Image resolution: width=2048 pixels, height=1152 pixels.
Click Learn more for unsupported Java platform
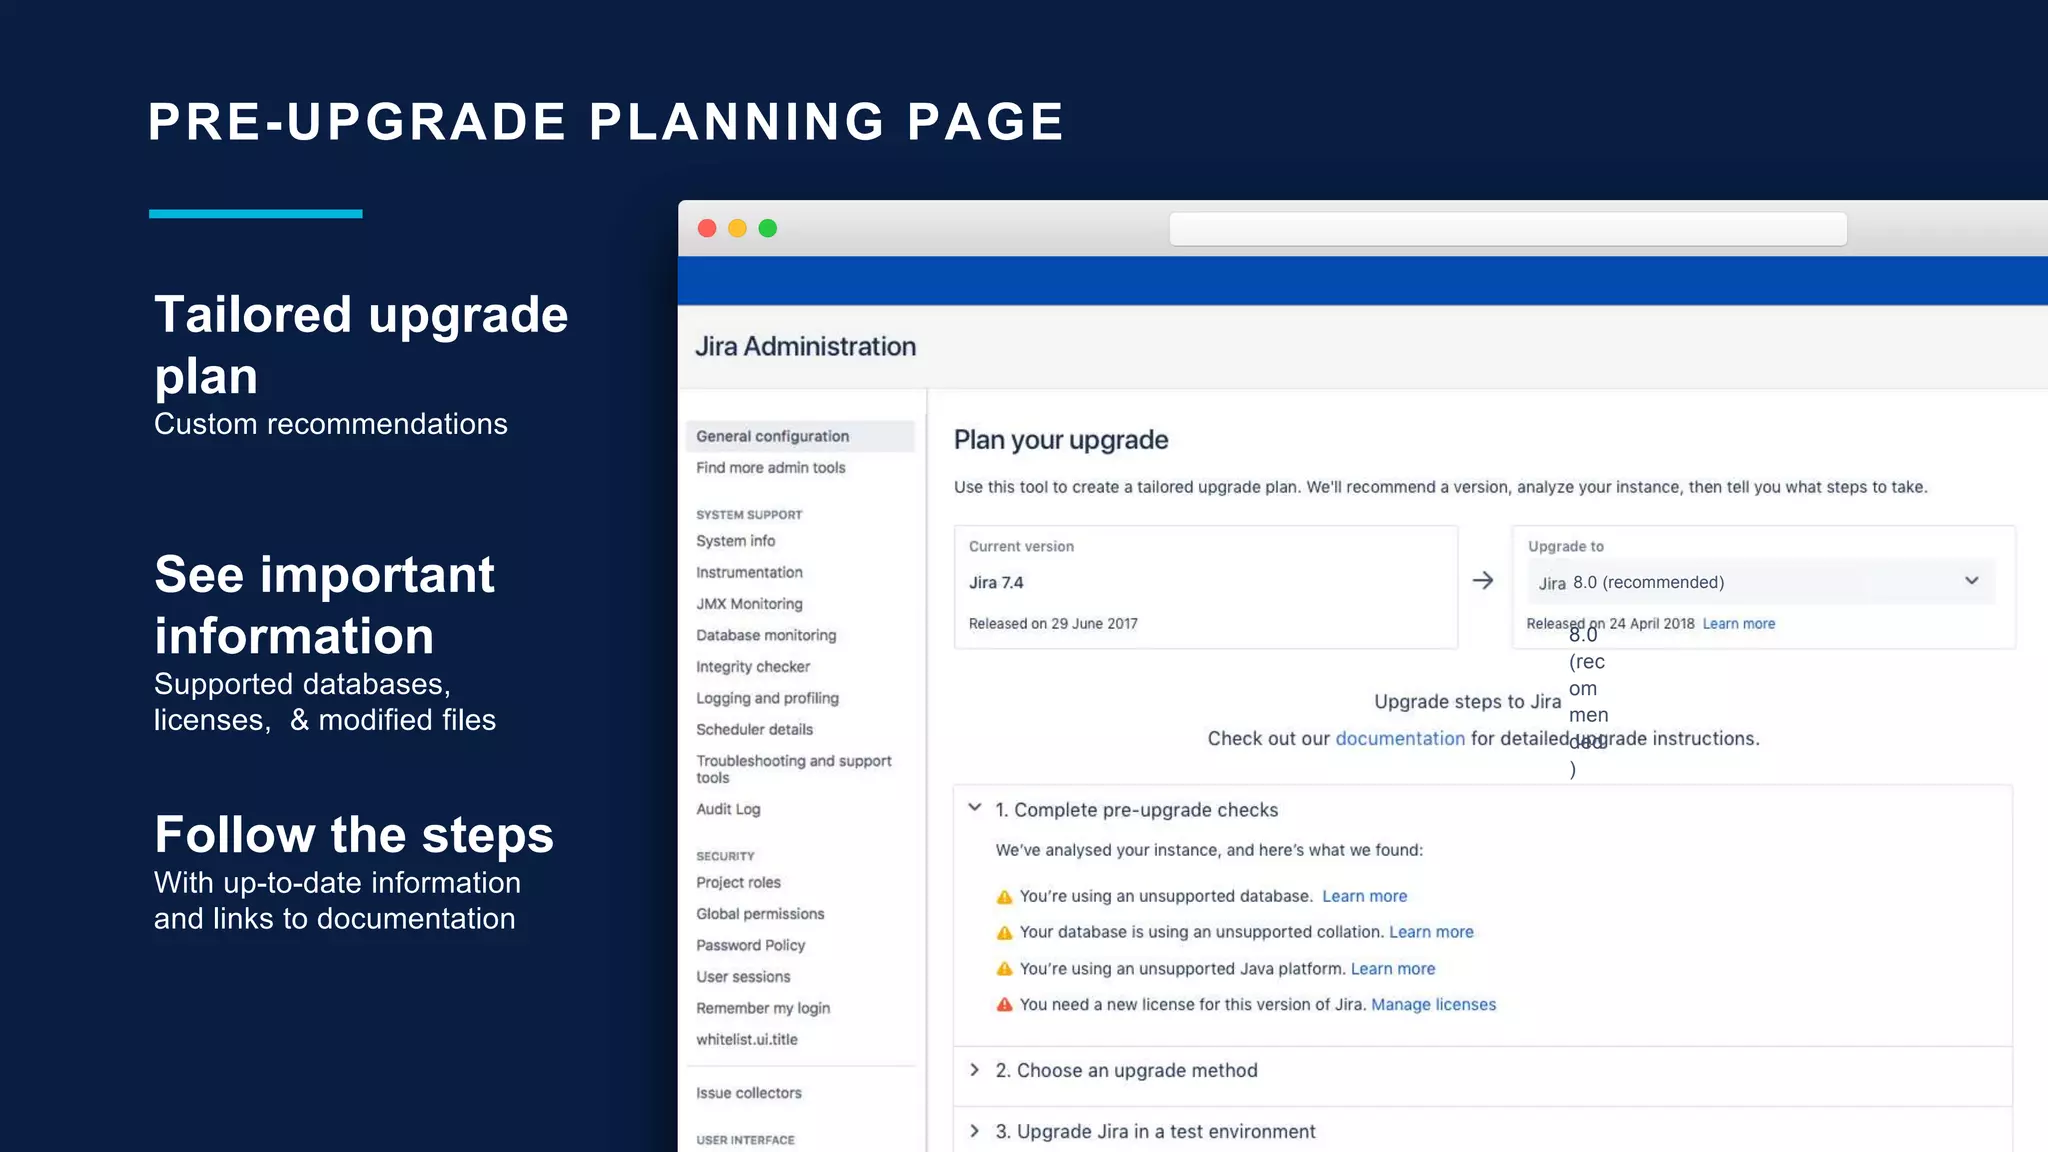pyautogui.click(x=1393, y=969)
